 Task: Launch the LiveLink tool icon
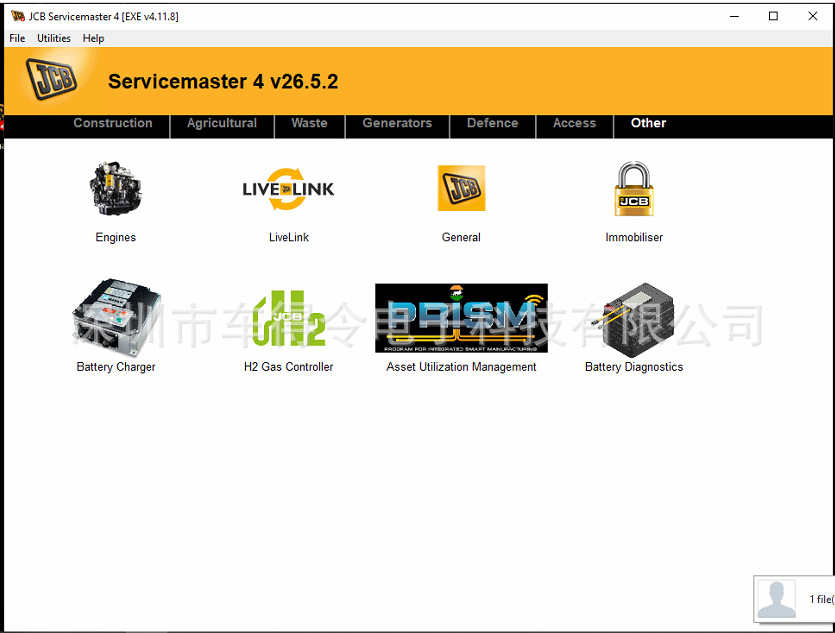[288, 189]
